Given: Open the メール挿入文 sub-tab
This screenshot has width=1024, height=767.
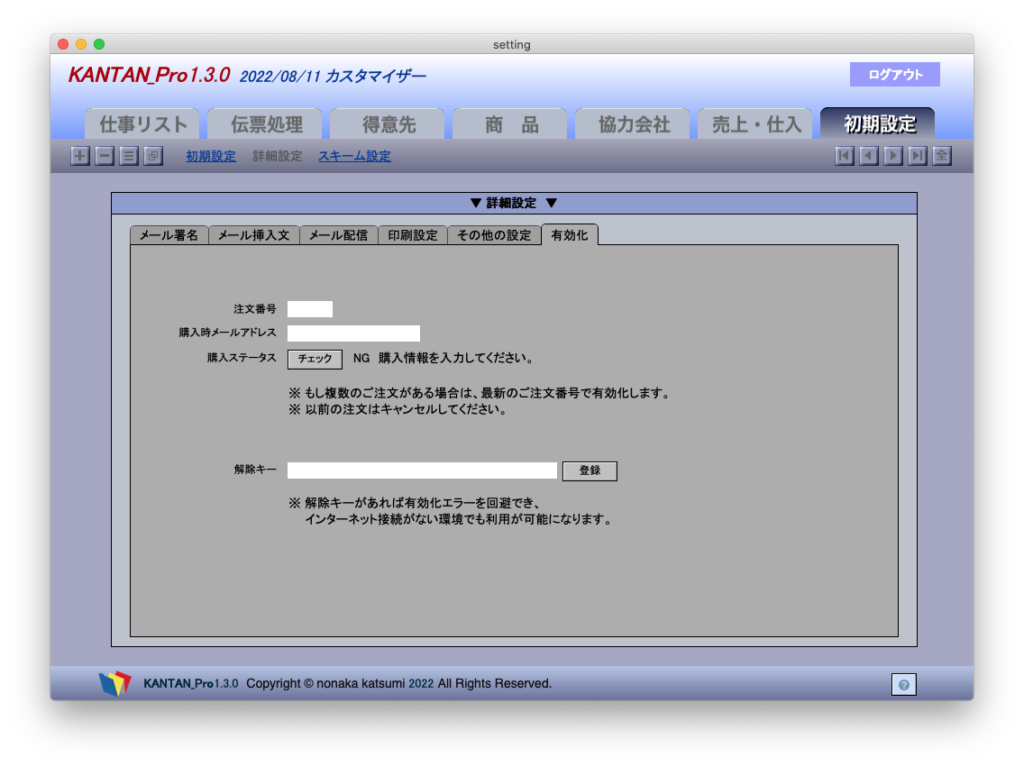Looking at the screenshot, I should coord(253,235).
